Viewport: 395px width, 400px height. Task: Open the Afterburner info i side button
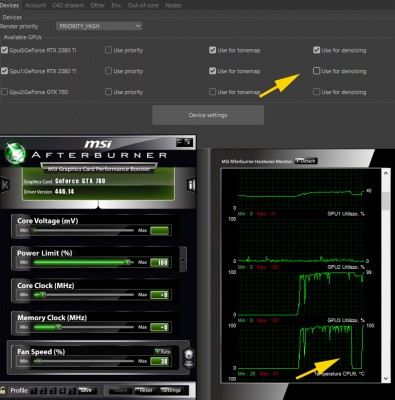point(191,184)
